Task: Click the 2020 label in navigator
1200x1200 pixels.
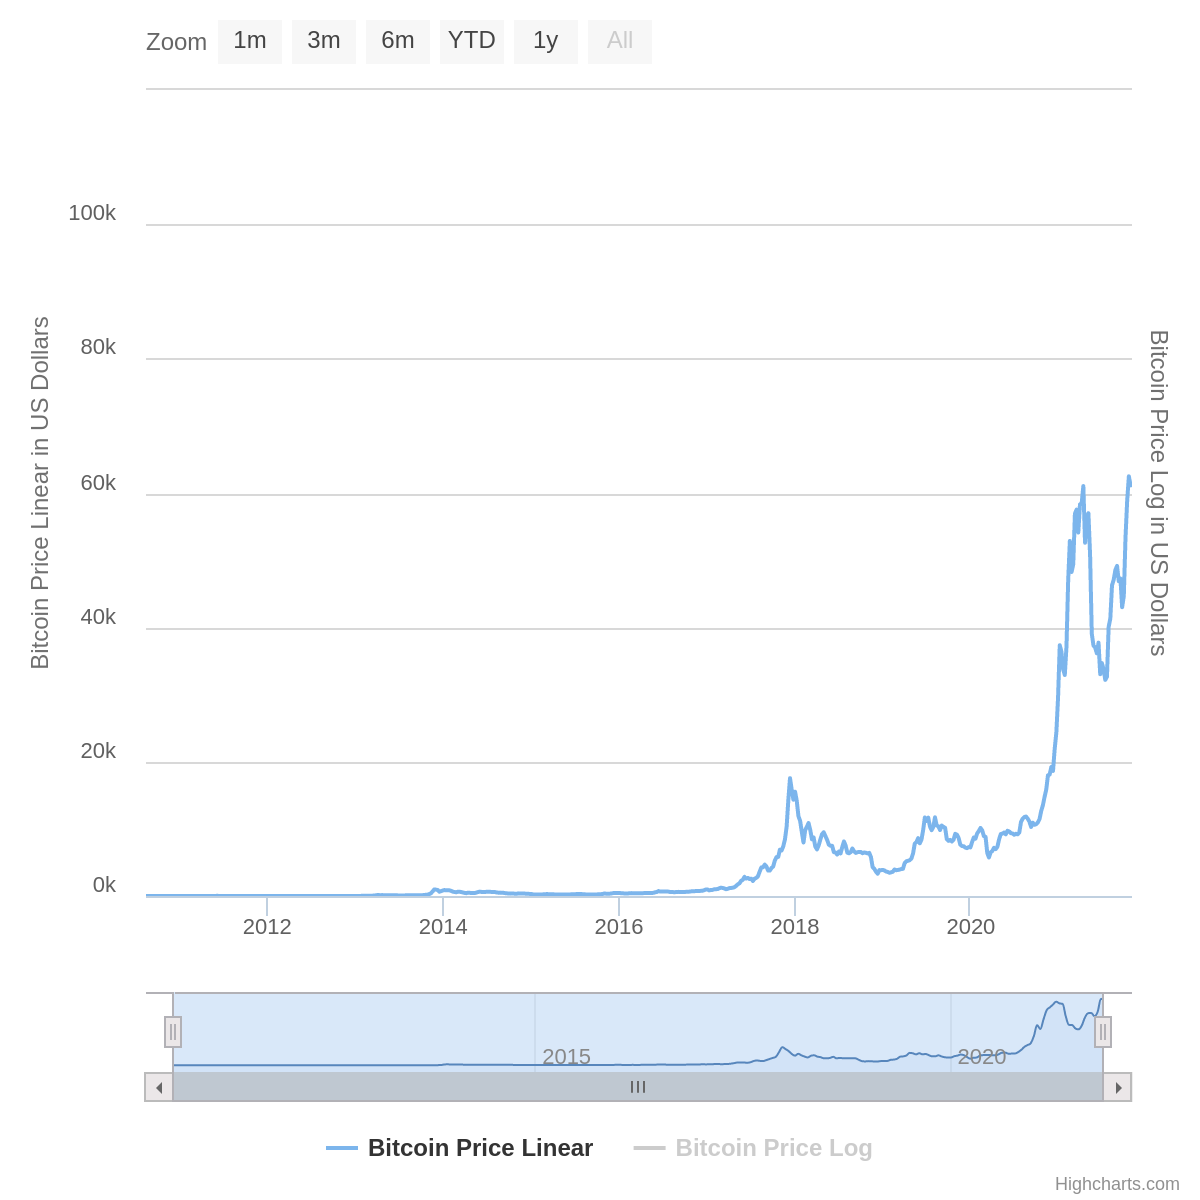Action: click(982, 1057)
